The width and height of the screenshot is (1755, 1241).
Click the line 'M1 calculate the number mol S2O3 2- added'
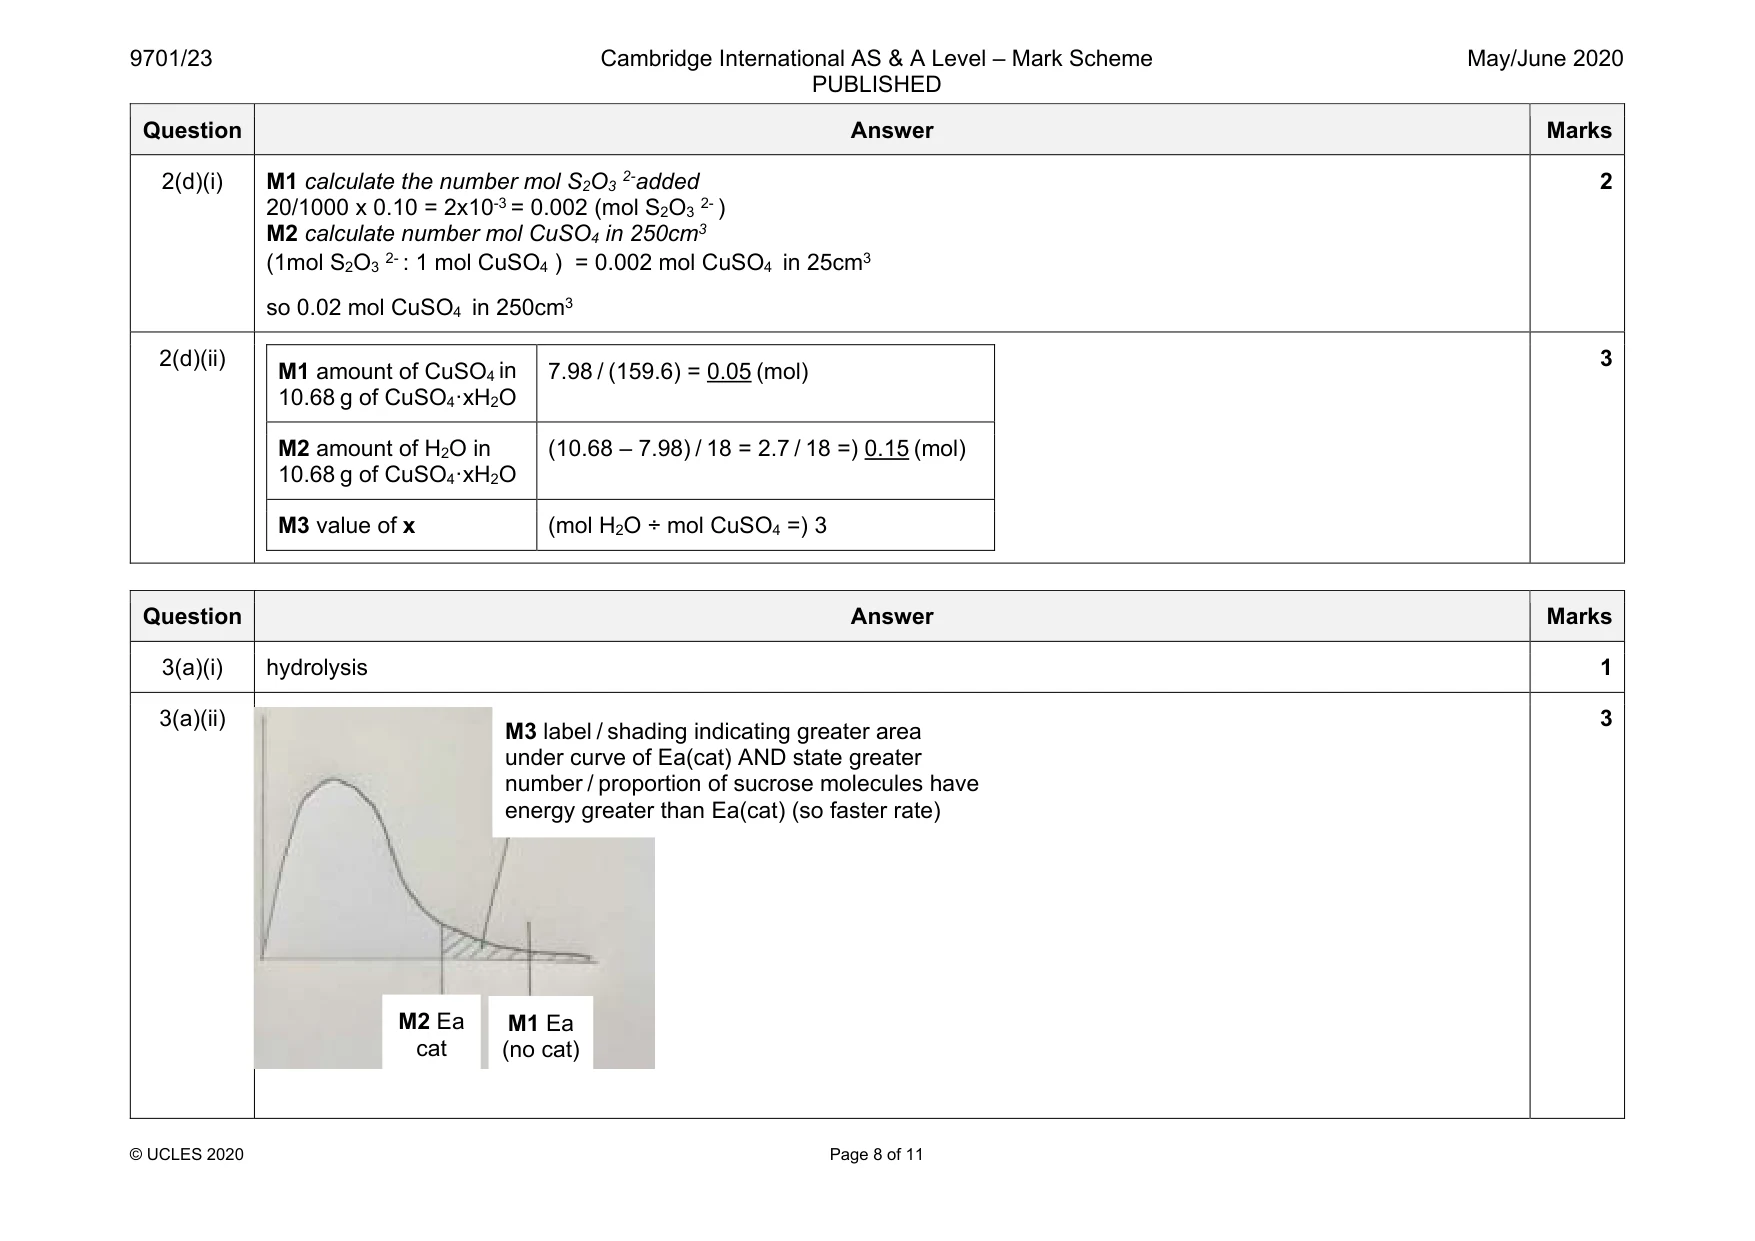pos(483,181)
